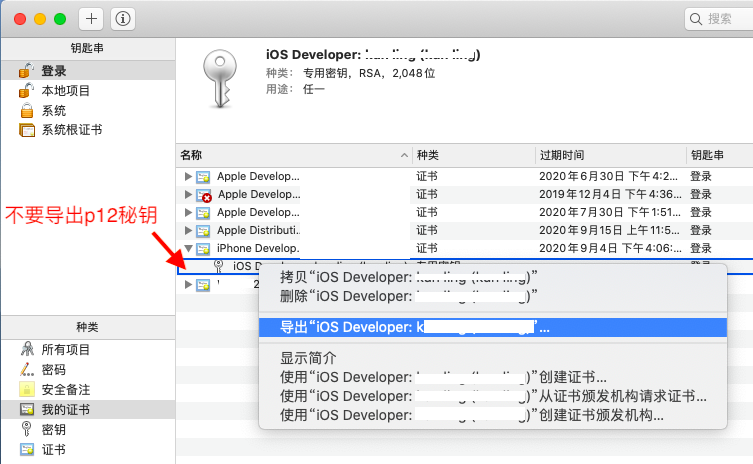Image resolution: width=753 pixels, height=464 pixels.
Task: Expand the invalid Apple Develop certificate expiring 2019年12月4日
Action: pyautogui.click(x=188, y=194)
